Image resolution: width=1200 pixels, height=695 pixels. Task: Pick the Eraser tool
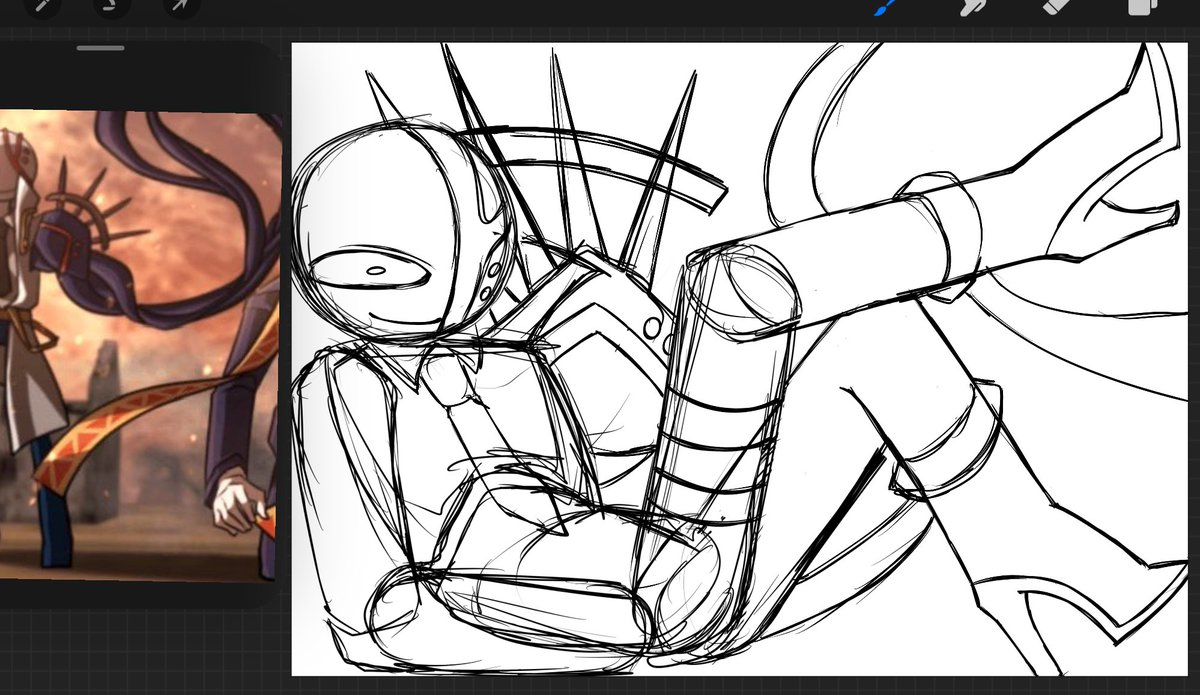1056,7
